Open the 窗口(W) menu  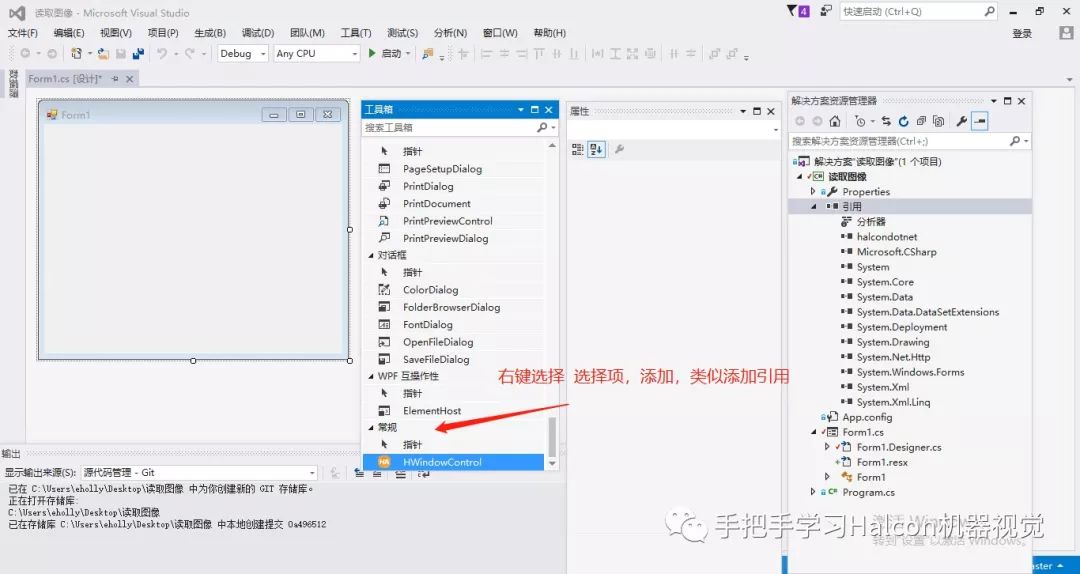point(500,33)
